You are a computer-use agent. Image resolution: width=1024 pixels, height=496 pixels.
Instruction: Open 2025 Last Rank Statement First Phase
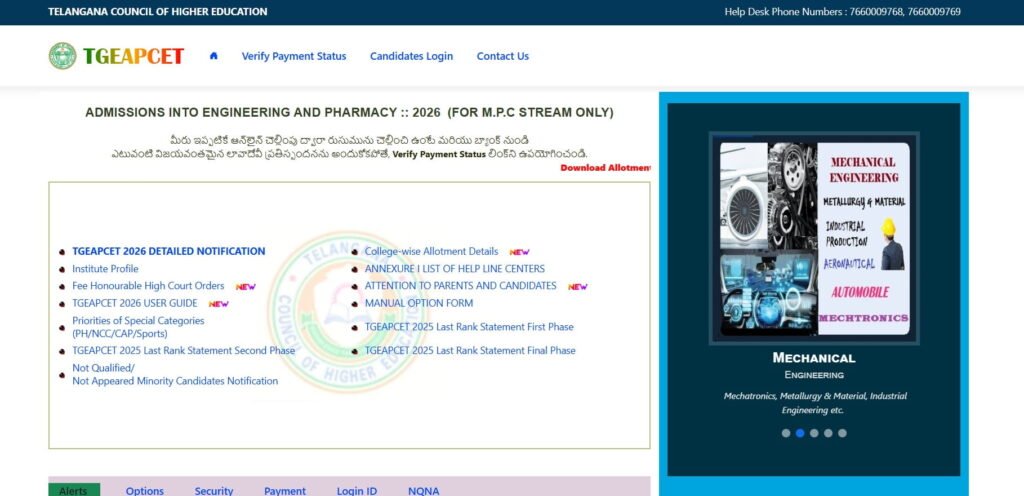tap(469, 327)
